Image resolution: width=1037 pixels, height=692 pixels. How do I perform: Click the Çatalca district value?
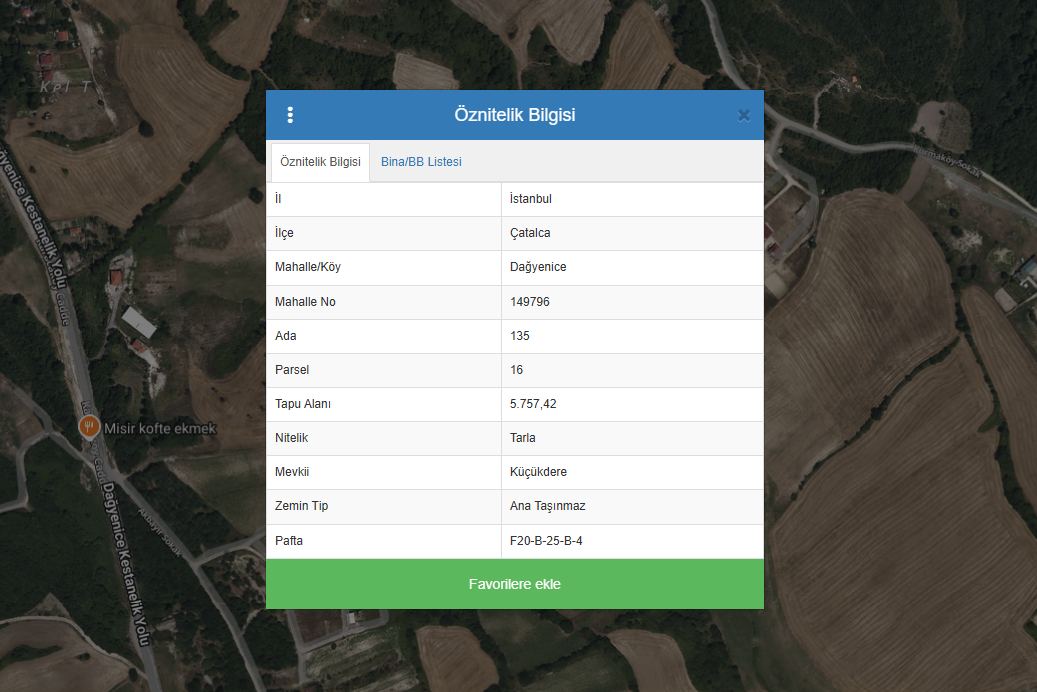pos(530,233)
